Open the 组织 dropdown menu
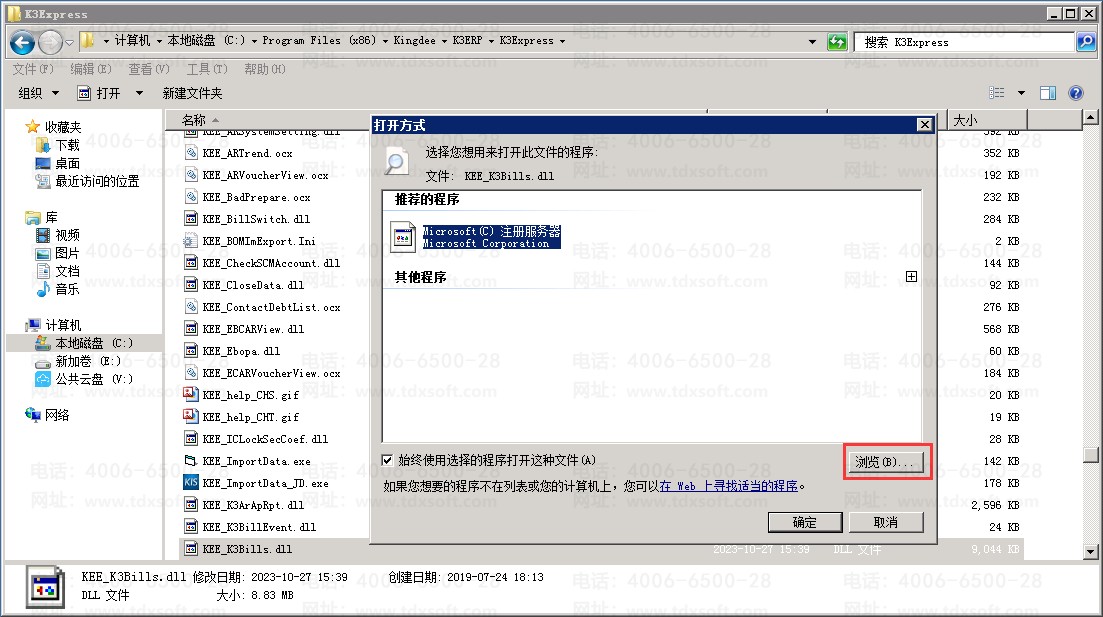1103x617 pixels. [39, 93]
